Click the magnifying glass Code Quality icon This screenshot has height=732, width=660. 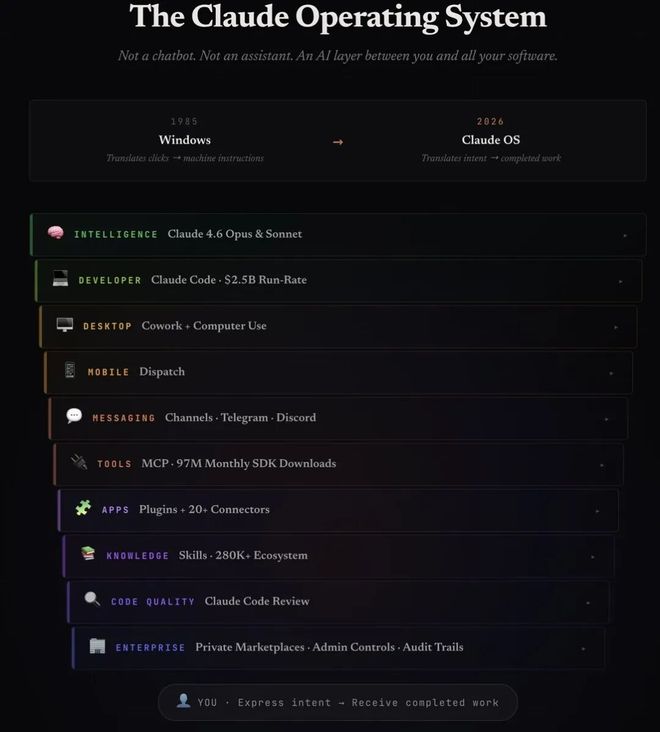coord(93,600)
